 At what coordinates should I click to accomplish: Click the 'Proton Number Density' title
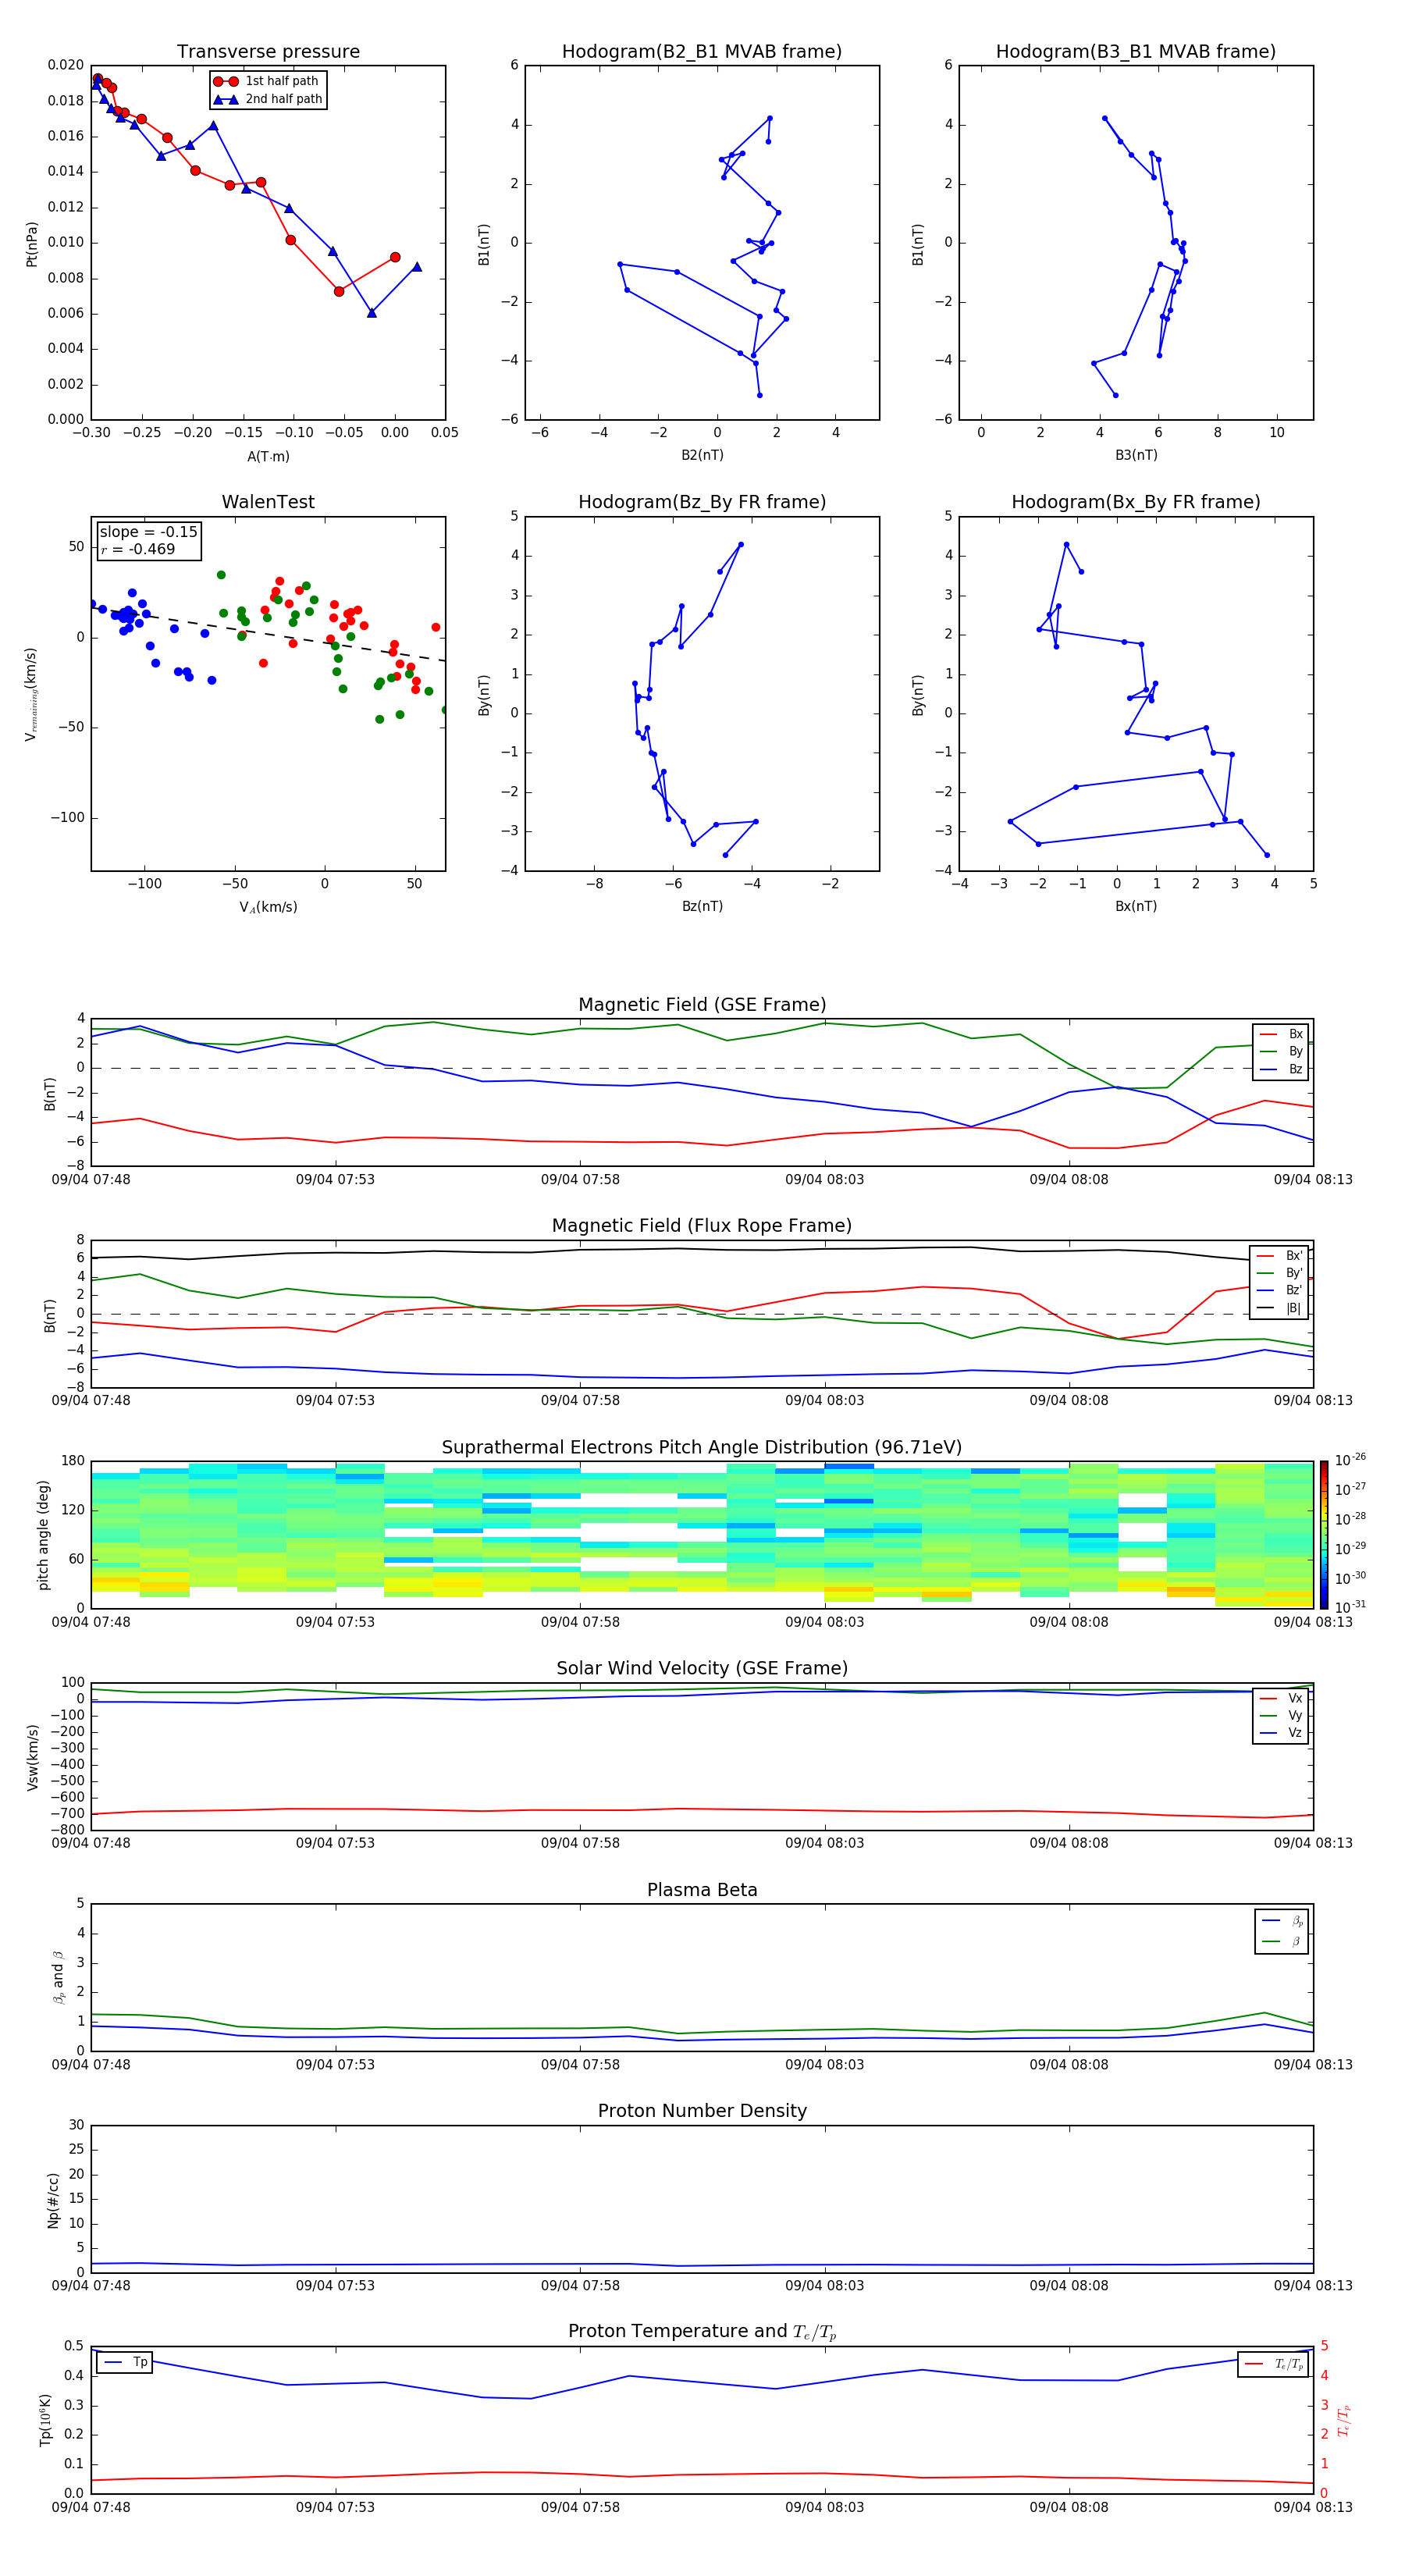[702, 2111]
